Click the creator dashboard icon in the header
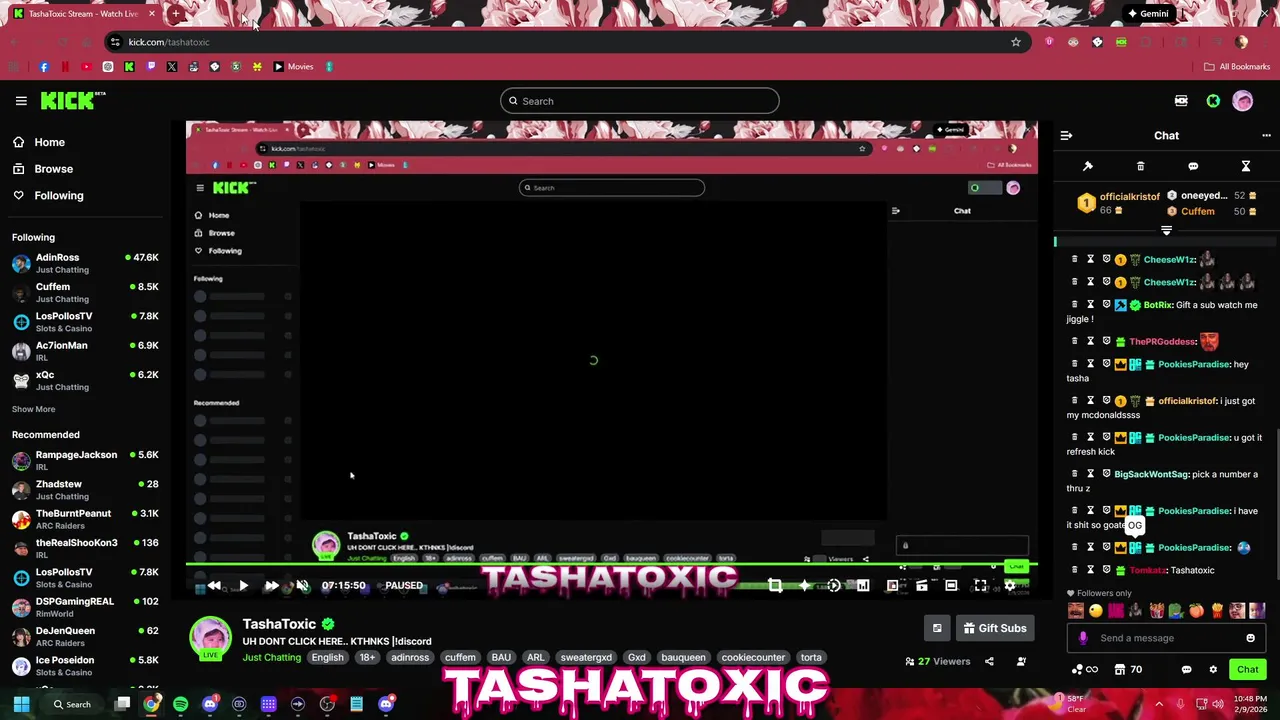 click(x=1181, y=101)
